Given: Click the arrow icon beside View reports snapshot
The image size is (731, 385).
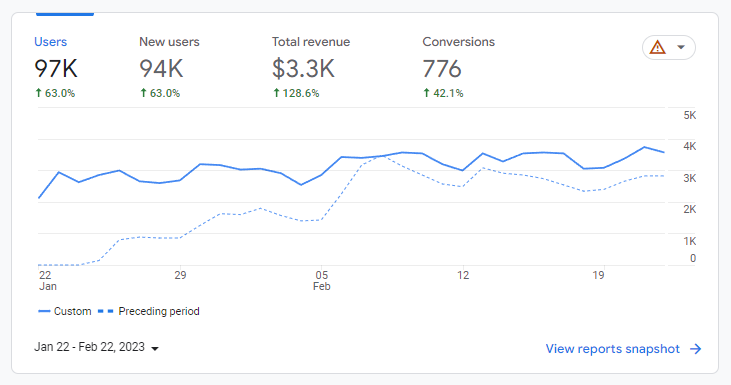Looking at the screenshot, I should [x=696, y=349].
